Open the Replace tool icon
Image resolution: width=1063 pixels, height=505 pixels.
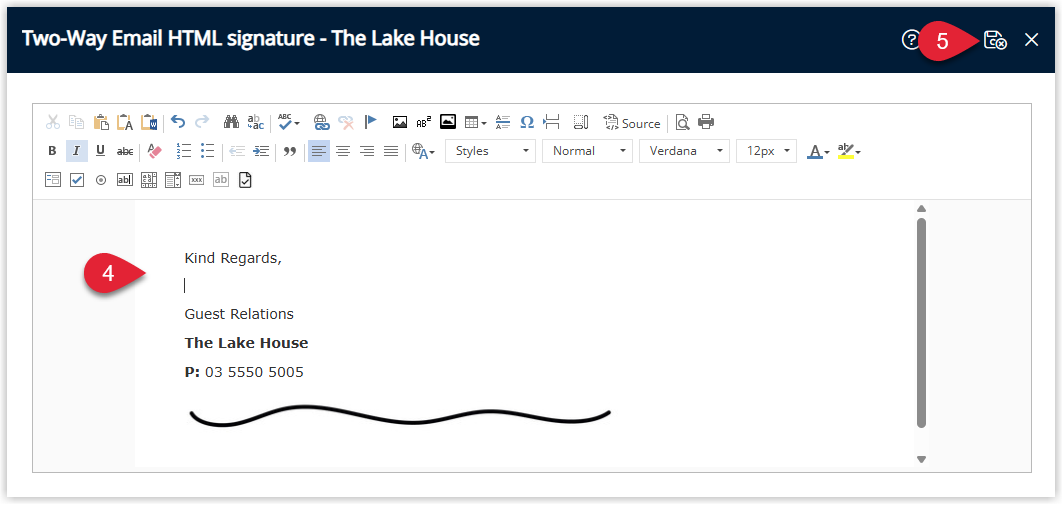click(256, 123)
